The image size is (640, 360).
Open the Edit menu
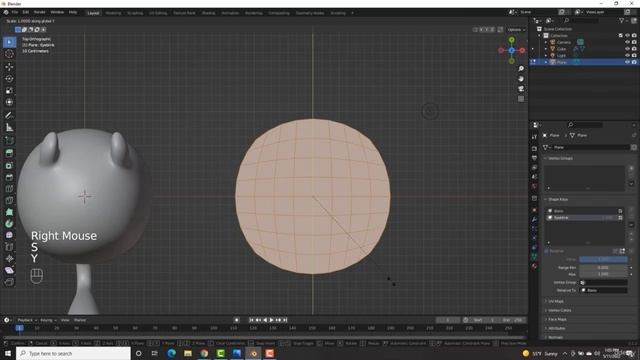26,12
